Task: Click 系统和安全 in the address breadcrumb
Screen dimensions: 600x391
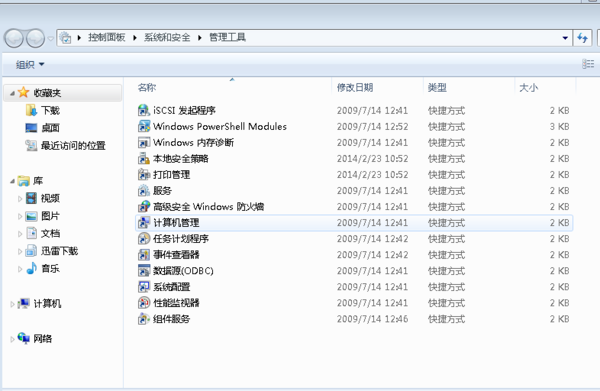Action: click(x=167, y=37)
